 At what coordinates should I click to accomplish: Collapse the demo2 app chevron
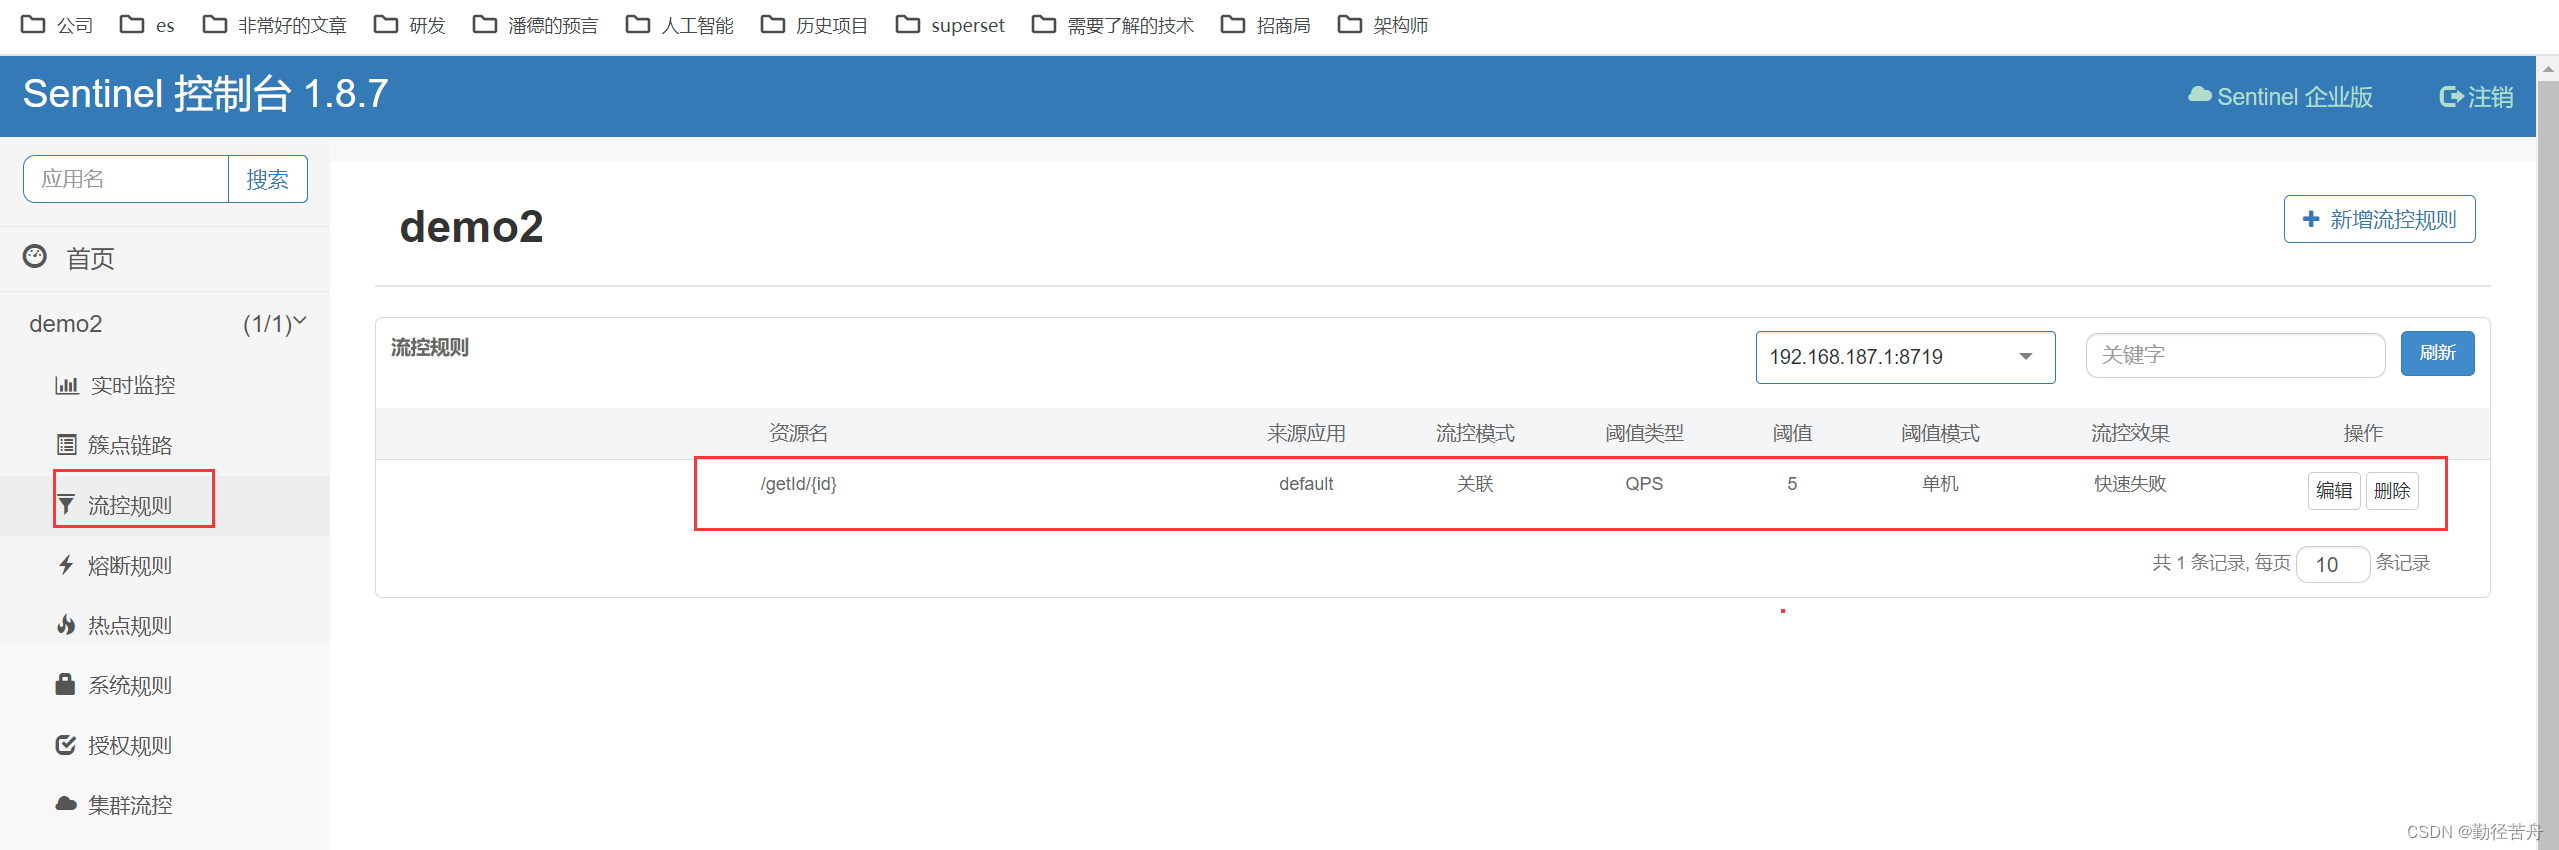tap(299, 321)
